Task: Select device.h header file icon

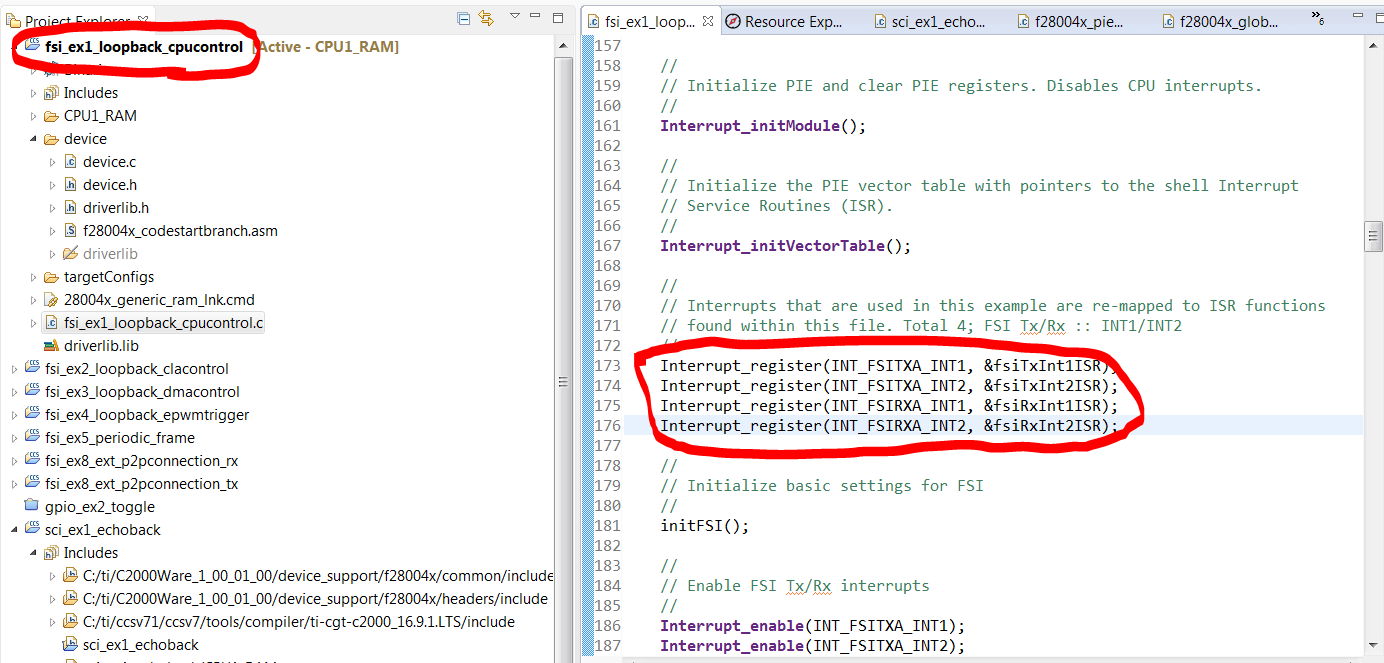Action: pos(71,185)
